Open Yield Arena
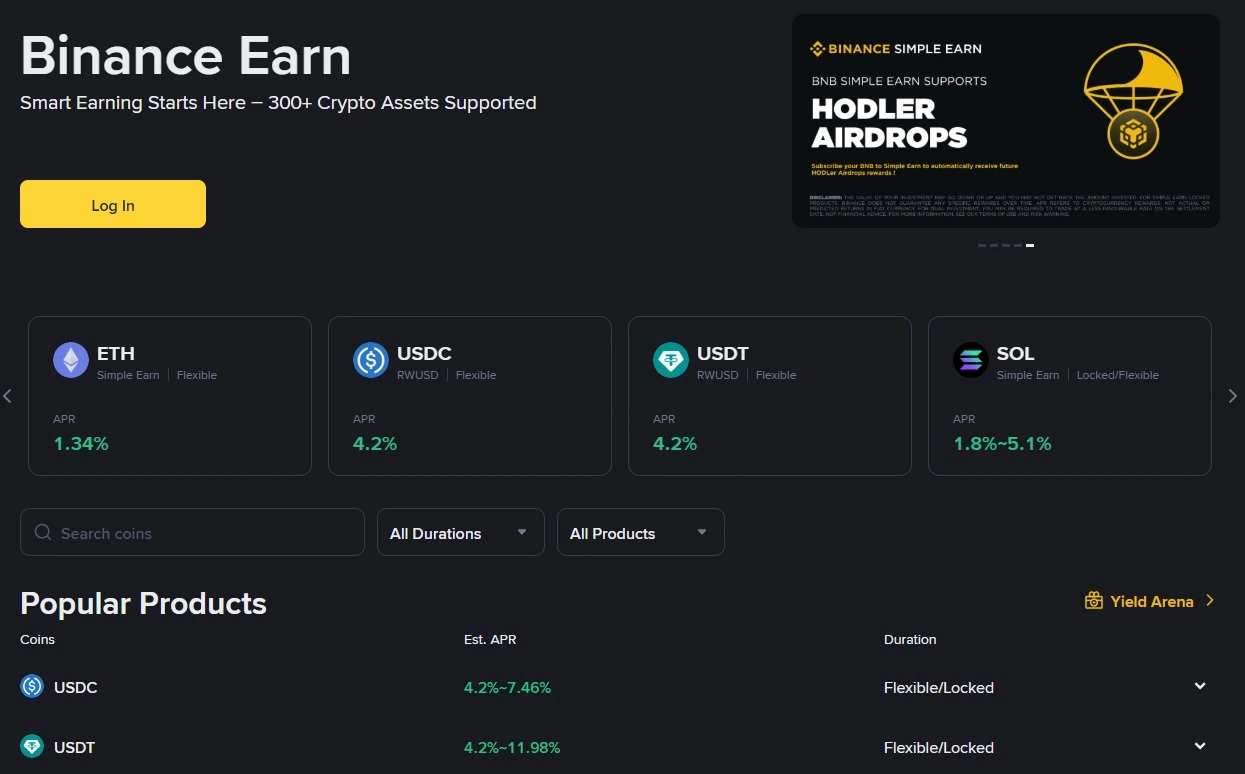This screenshot has height=774, width=1245. (1151, 601)
